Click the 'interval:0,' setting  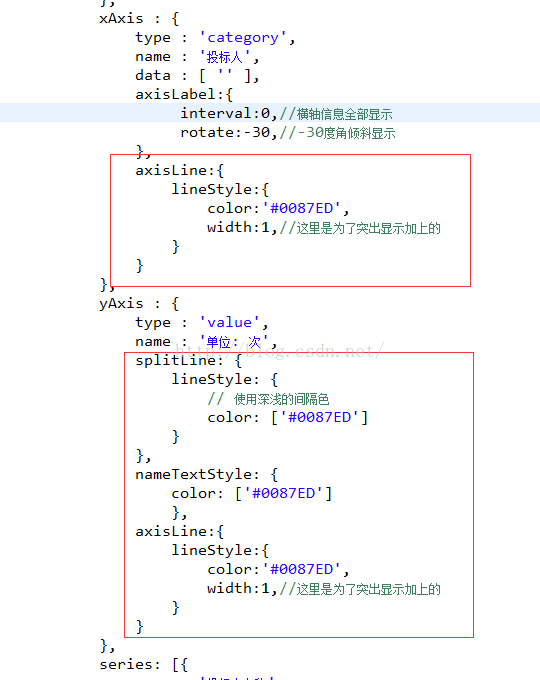[229, 114]
